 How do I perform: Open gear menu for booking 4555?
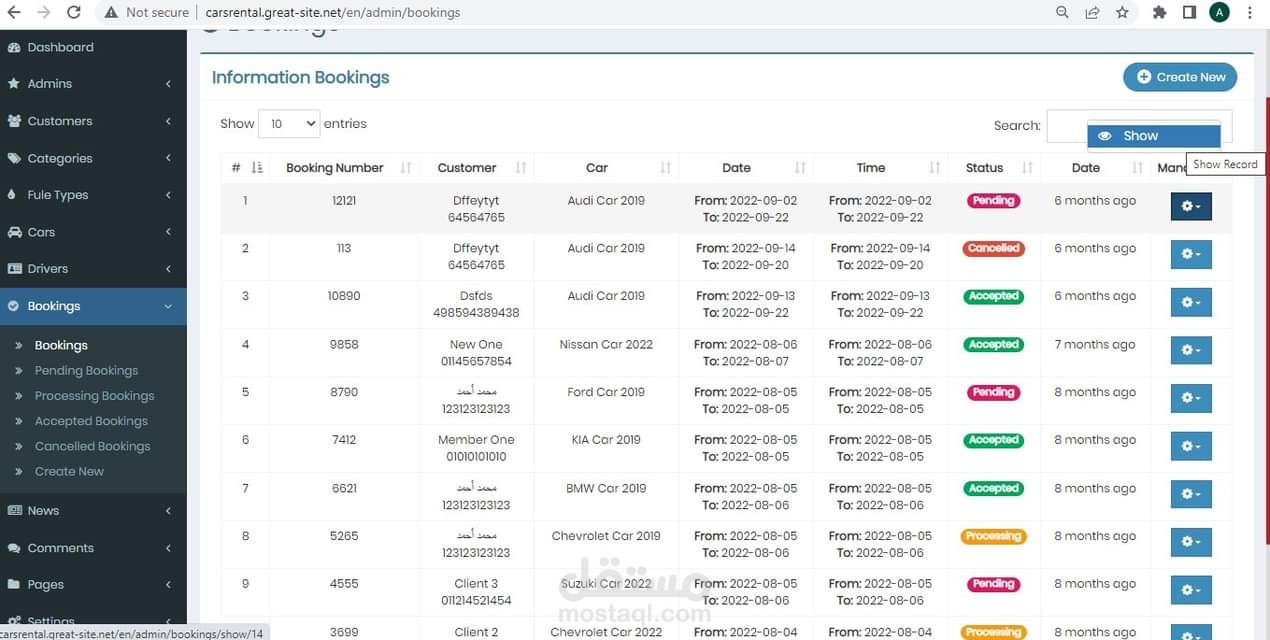[1191, 591]
